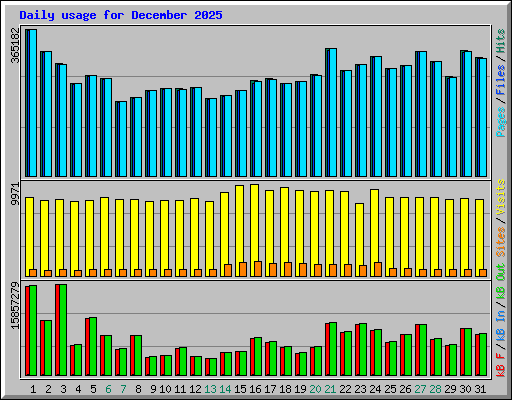Viewport: 512px width, 400px height.
Task: Click green weekend day label 13
Action: [x=210, y=389]
